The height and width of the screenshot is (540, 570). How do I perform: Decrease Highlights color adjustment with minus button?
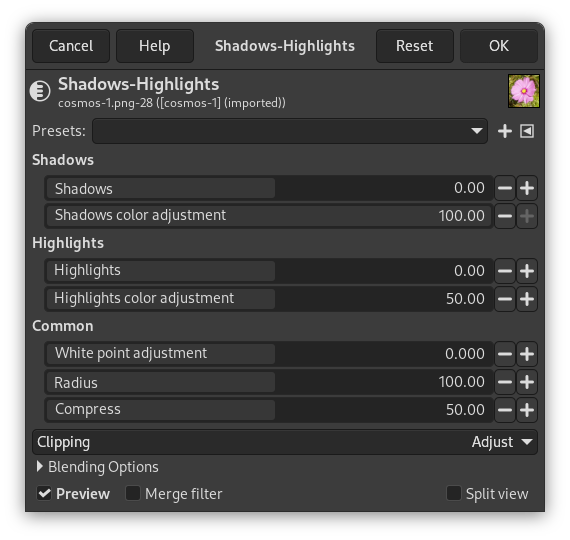click(x=505, y=299)
